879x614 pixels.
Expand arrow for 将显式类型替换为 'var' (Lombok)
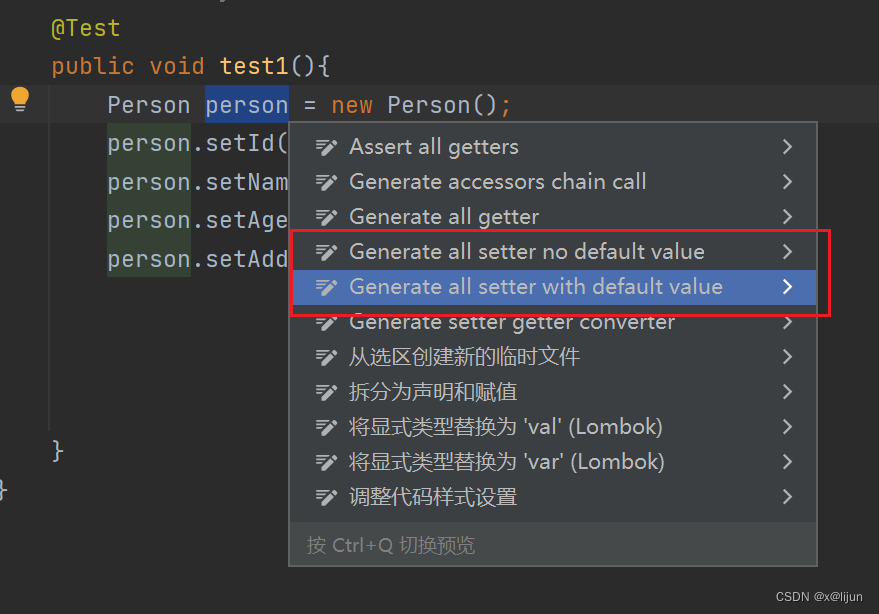[x=788, y=462]
